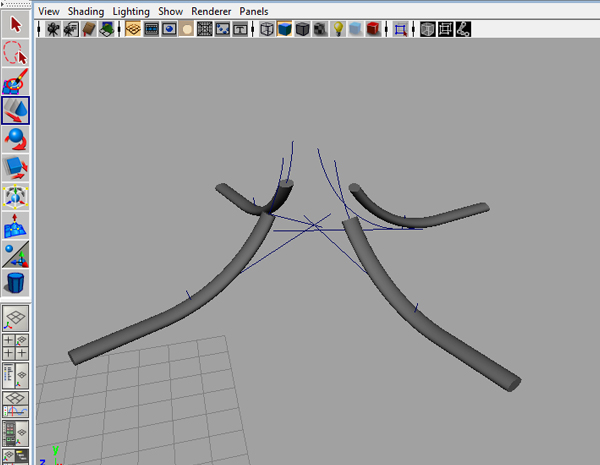Activate the Lasso selection tool
Viewport: 600px width, 465px height.
coord(16,52)
